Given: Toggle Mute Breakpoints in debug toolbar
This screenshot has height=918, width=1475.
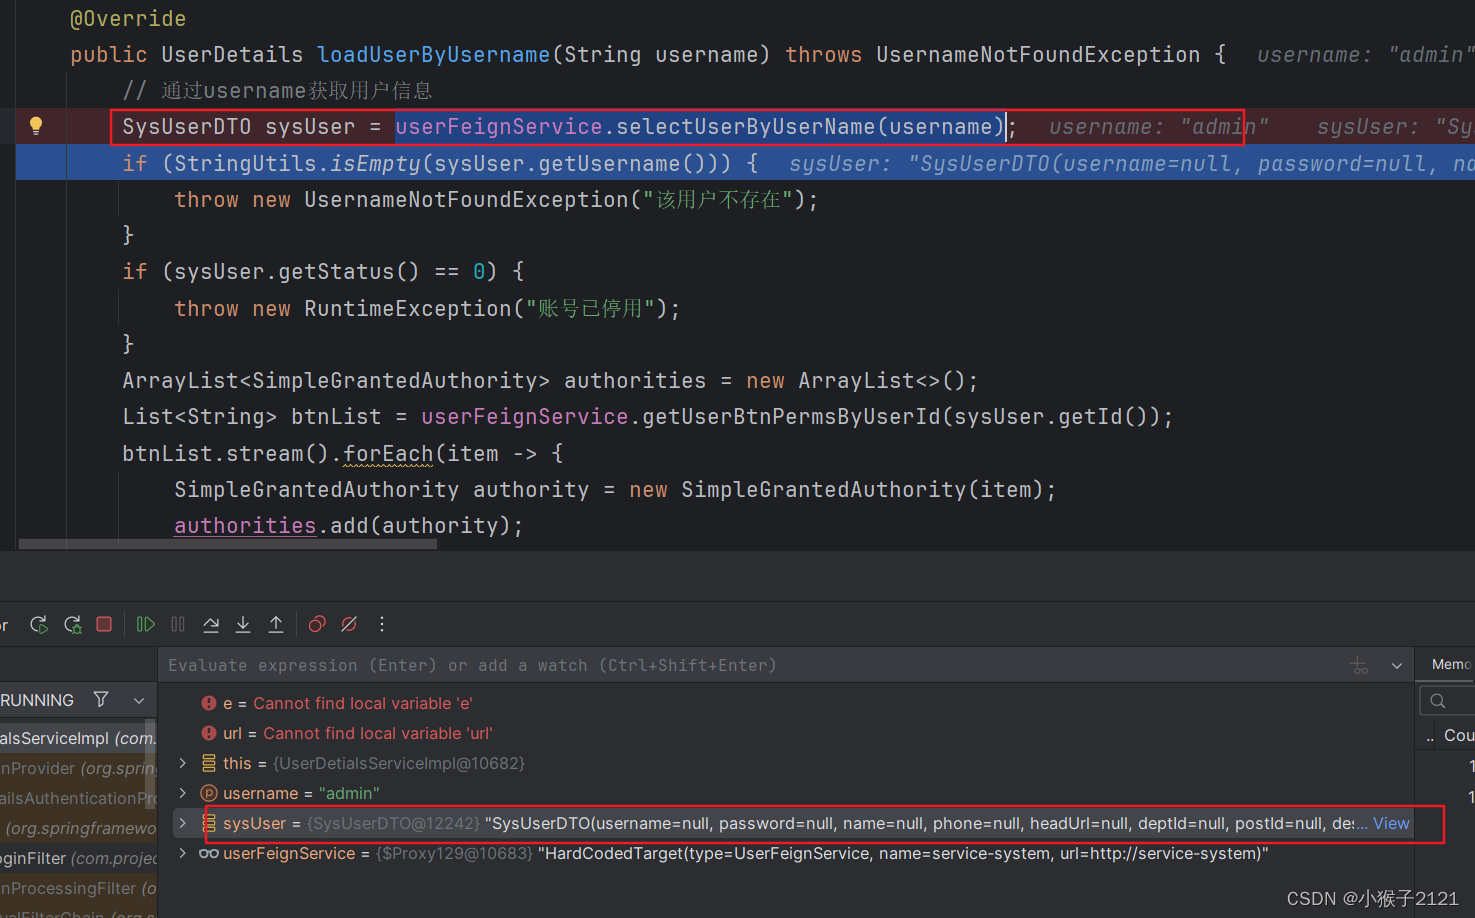Looking at the screenshot, I should pos(348,624).
